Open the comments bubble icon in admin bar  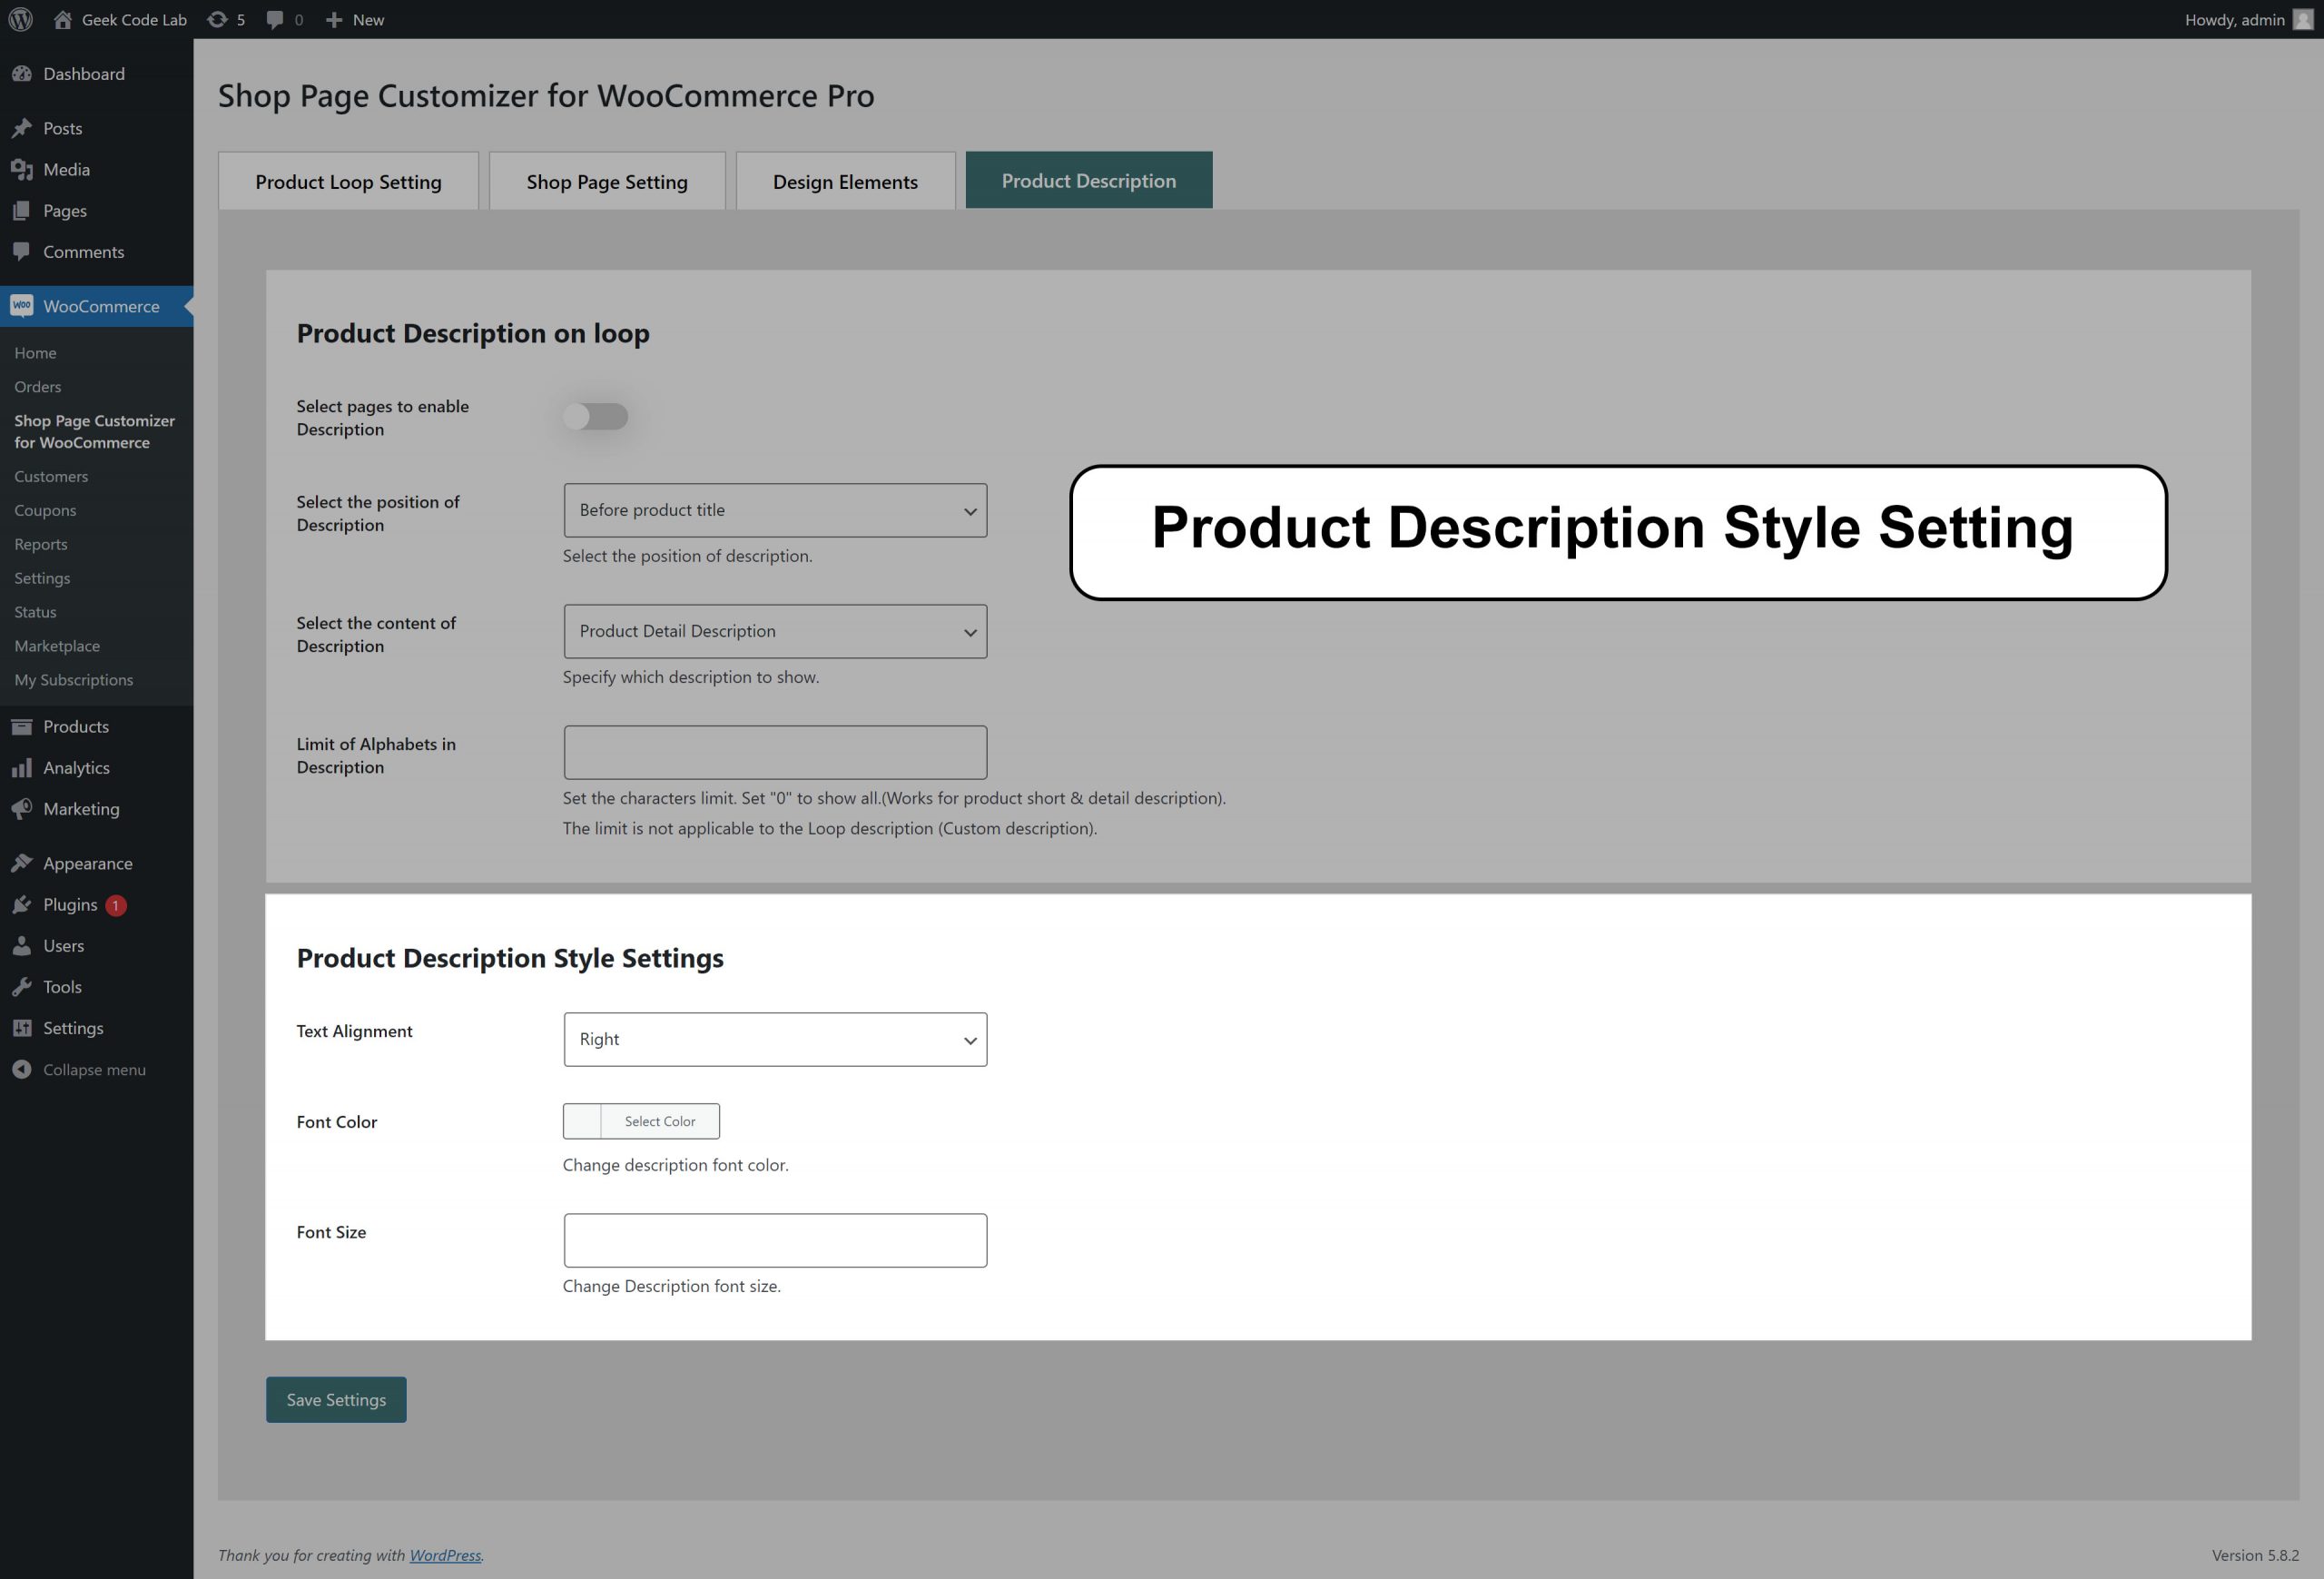click(x=275, y=20)
